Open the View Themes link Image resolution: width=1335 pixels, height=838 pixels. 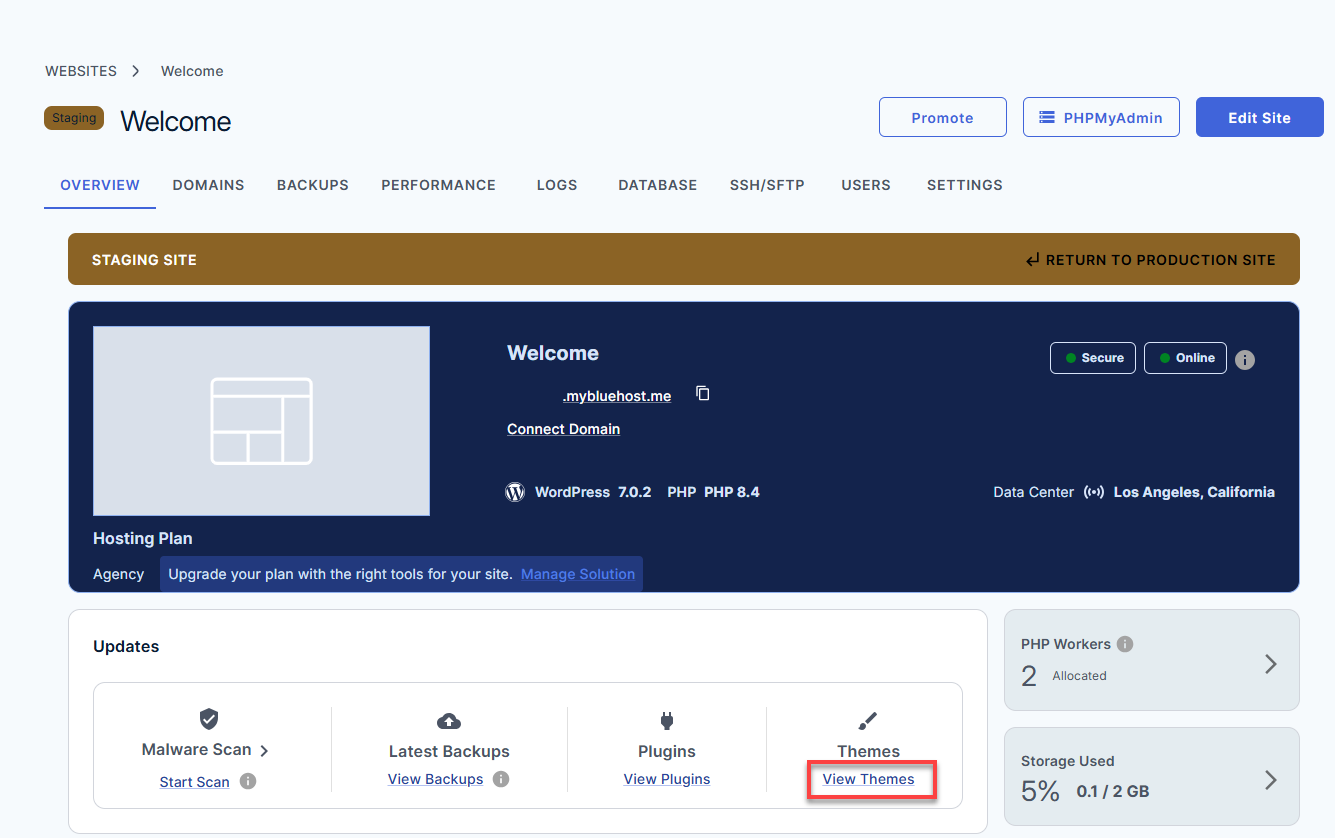click(869, 779)
